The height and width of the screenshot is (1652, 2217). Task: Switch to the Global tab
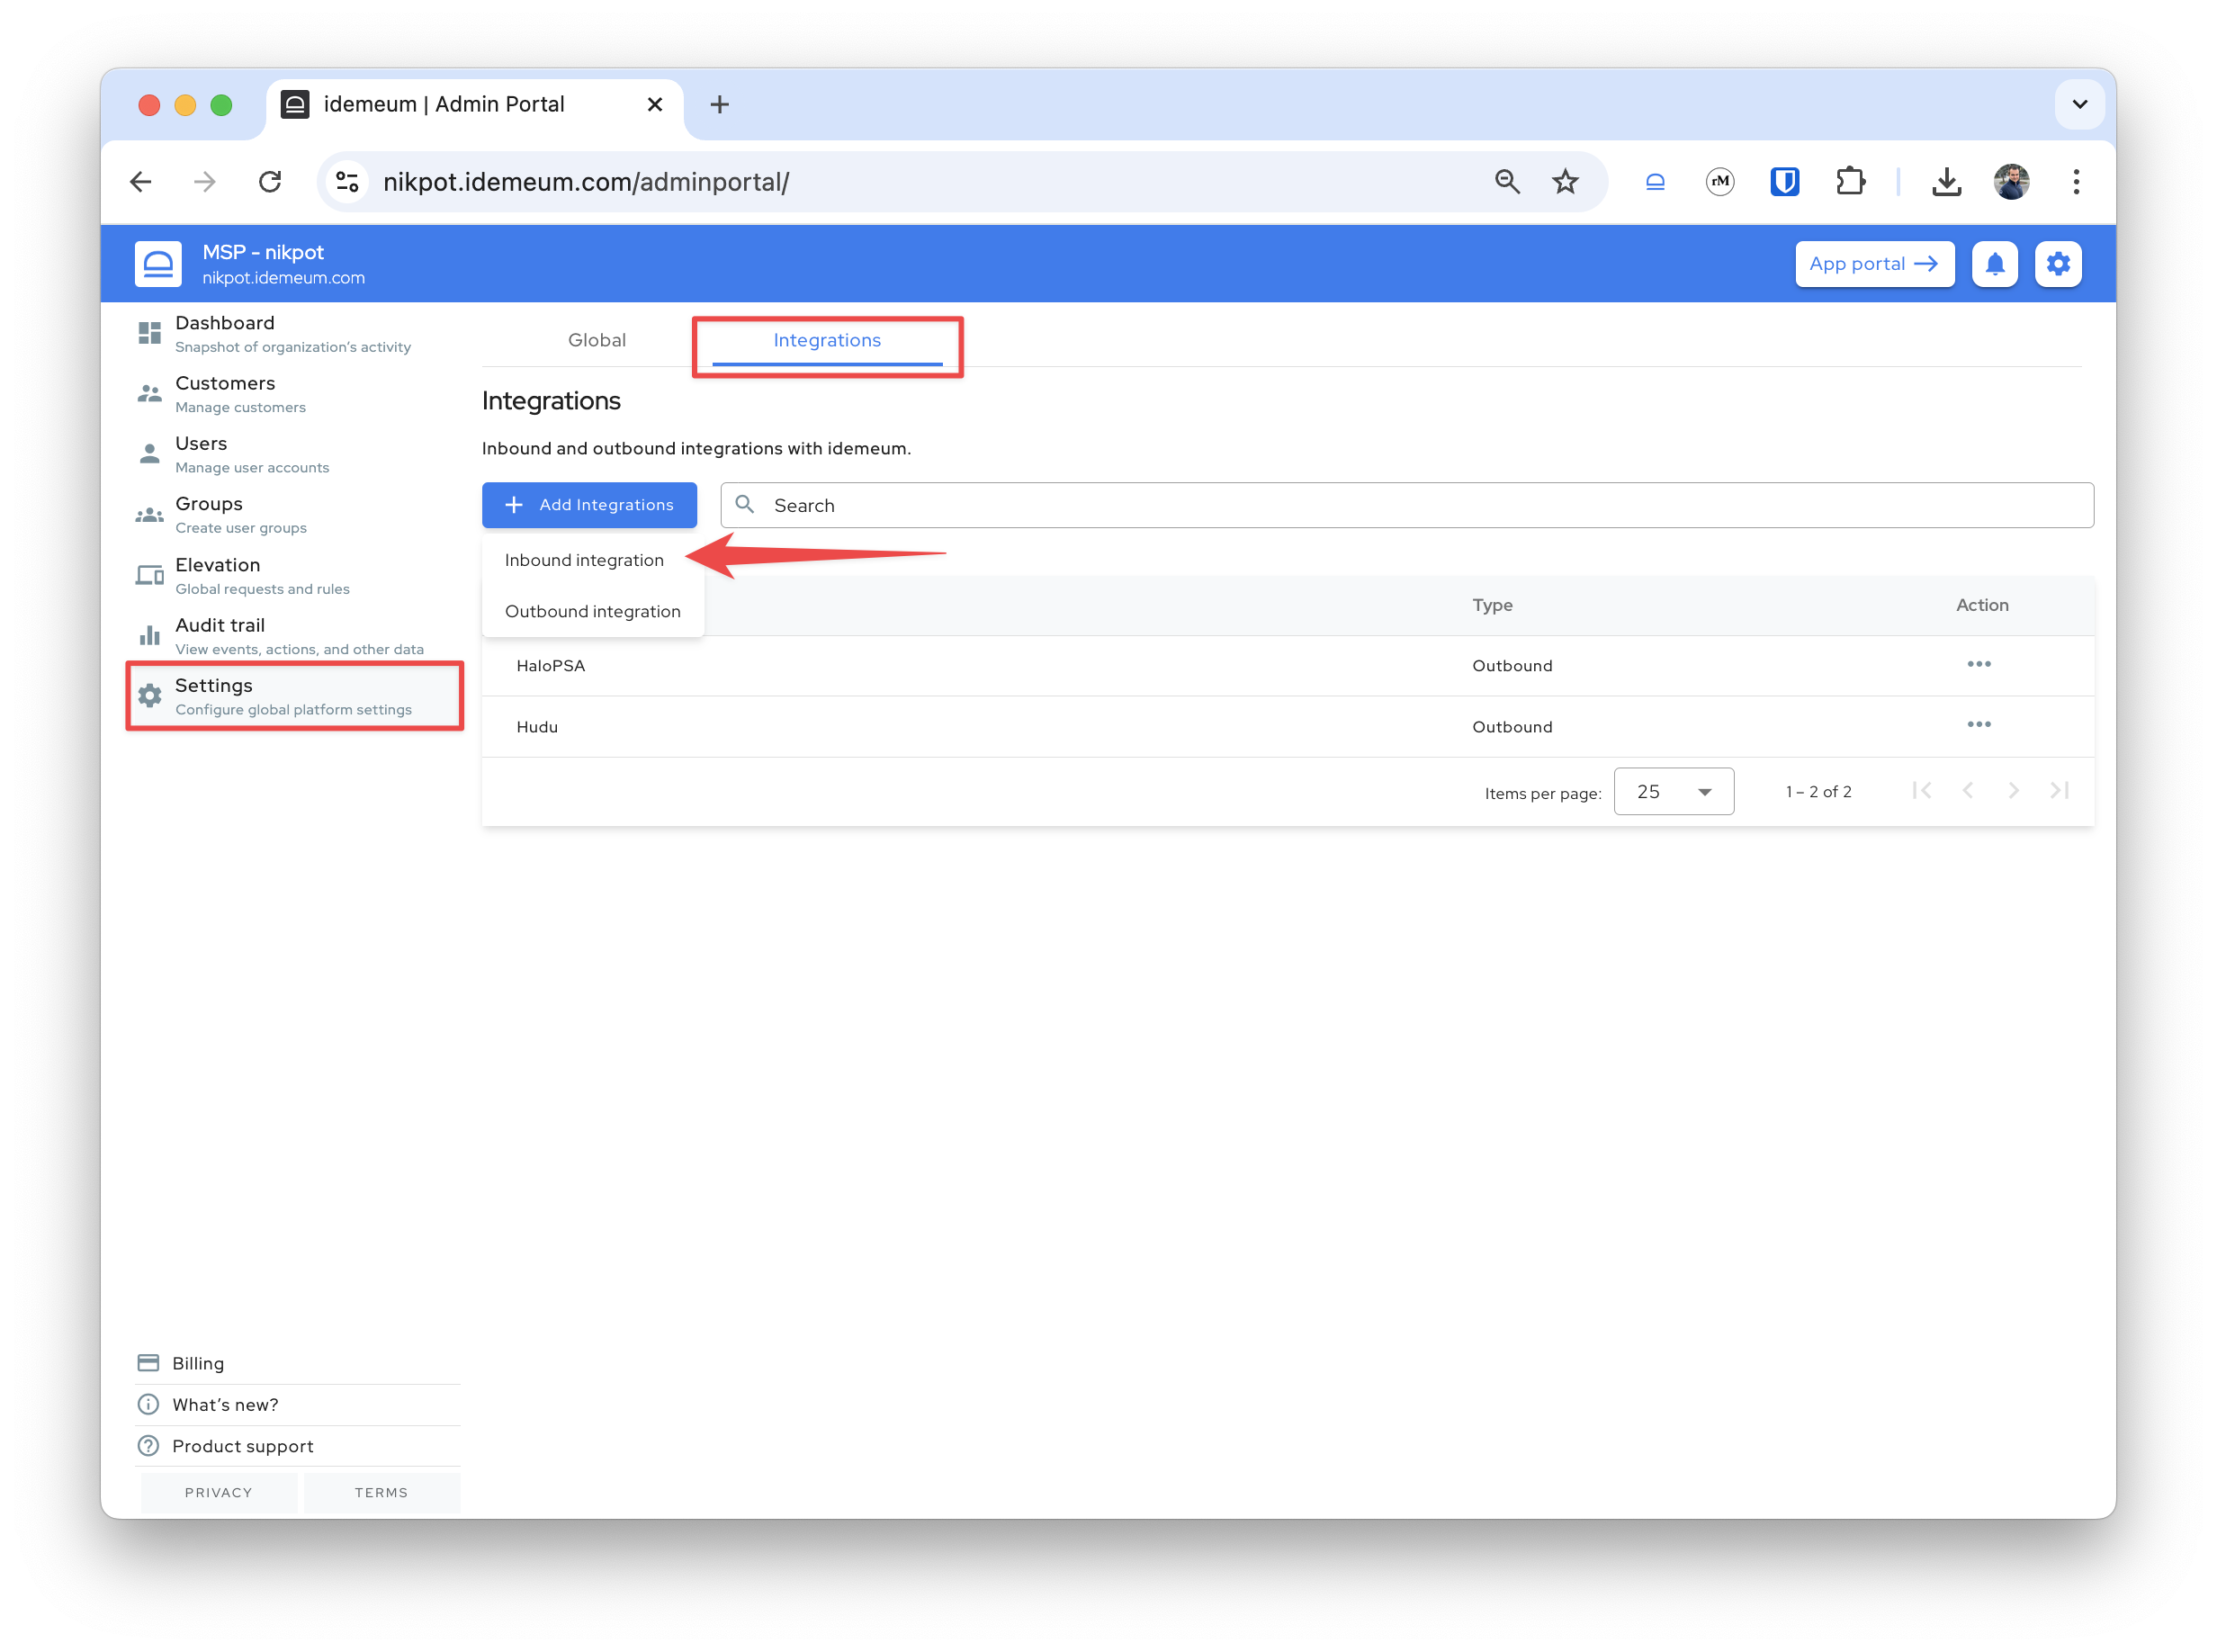[597, 340]
